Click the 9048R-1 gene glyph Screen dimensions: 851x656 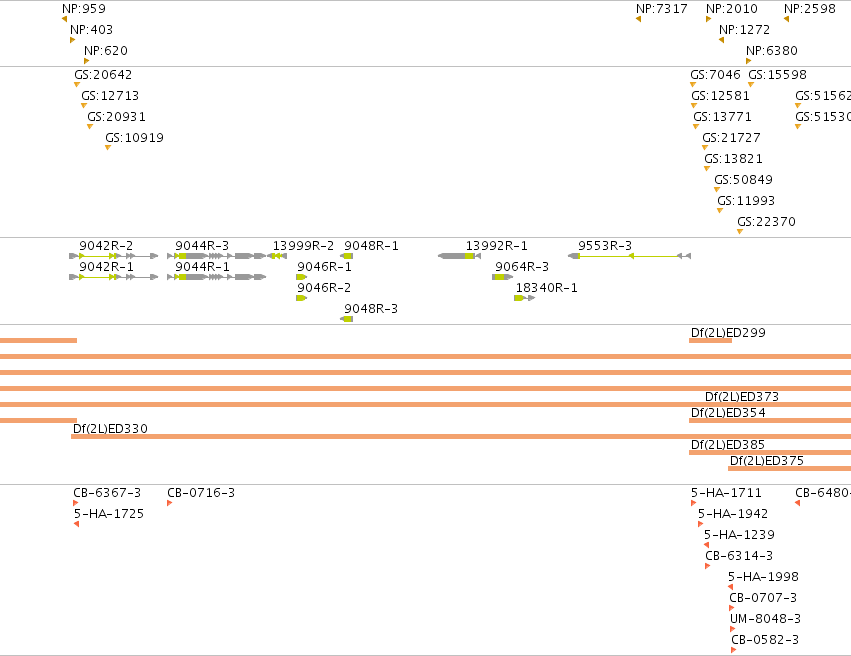347,256
